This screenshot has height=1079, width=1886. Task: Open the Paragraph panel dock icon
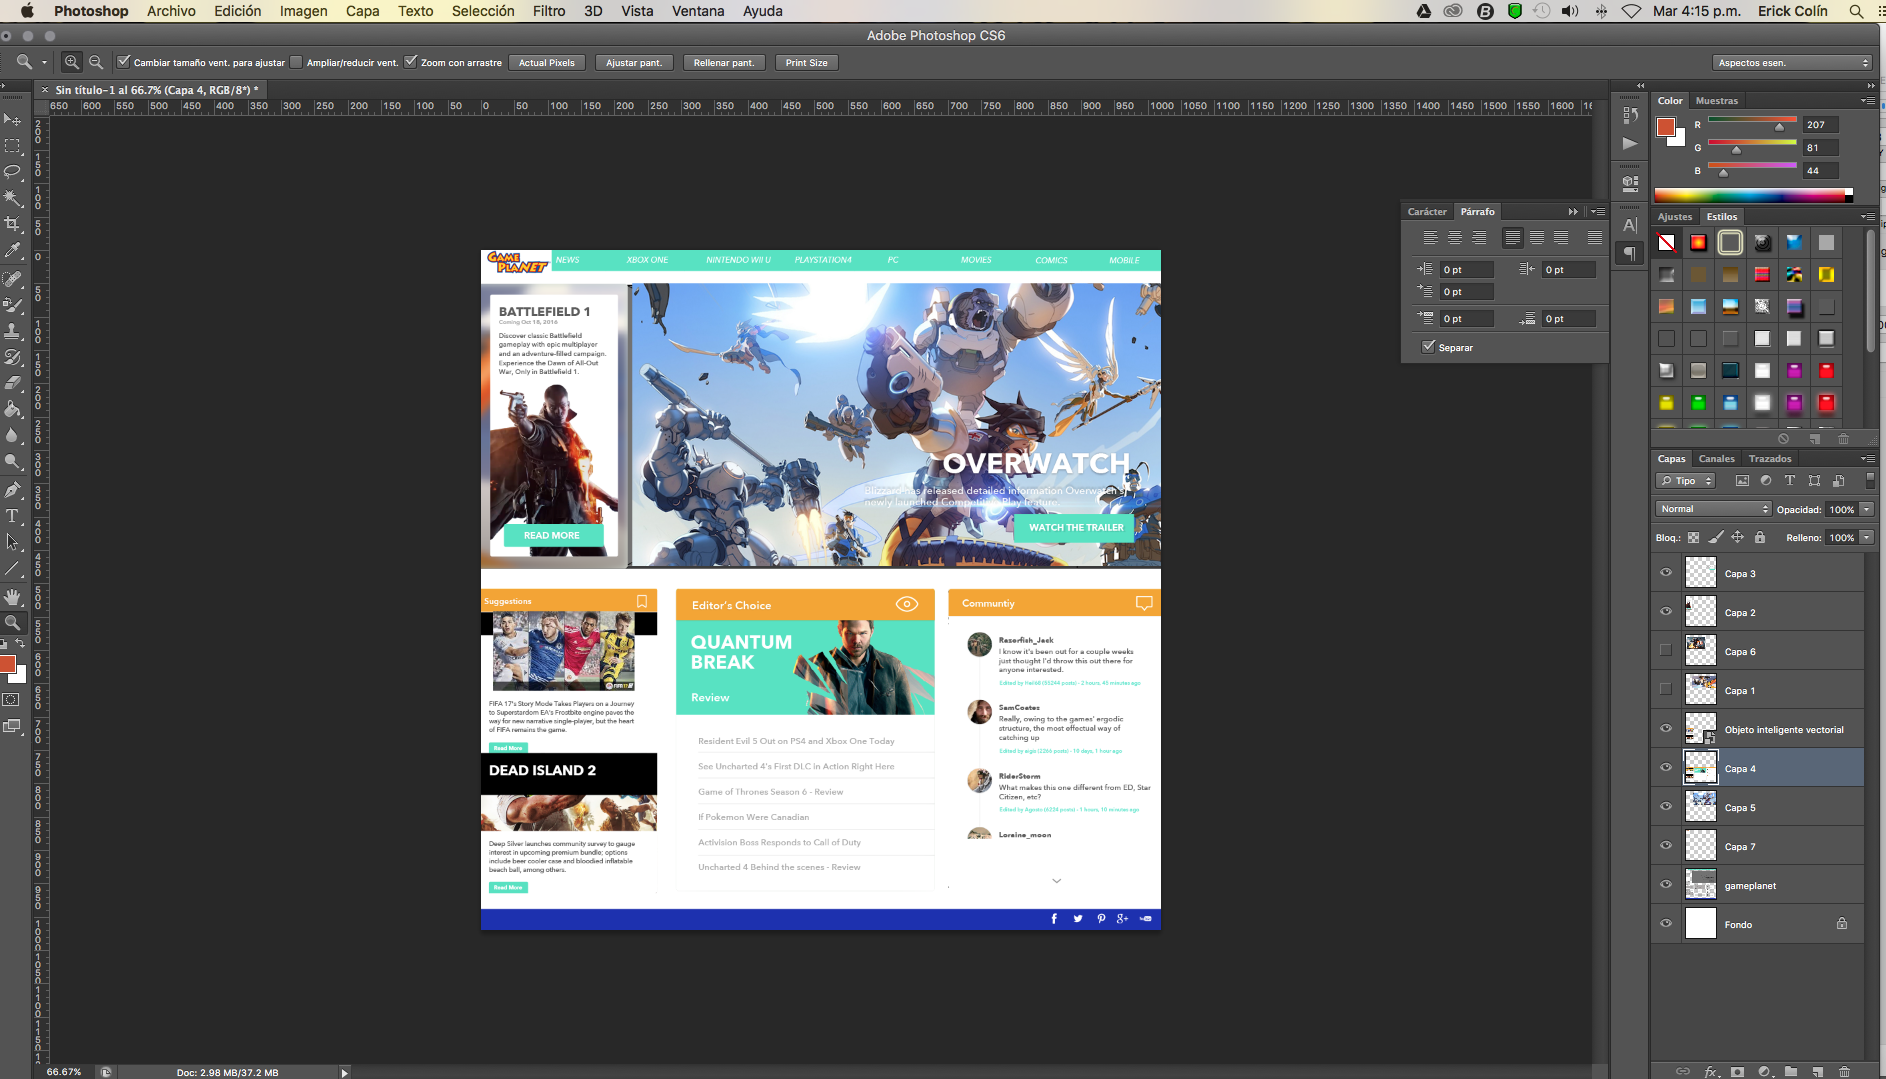[1630, 254]
